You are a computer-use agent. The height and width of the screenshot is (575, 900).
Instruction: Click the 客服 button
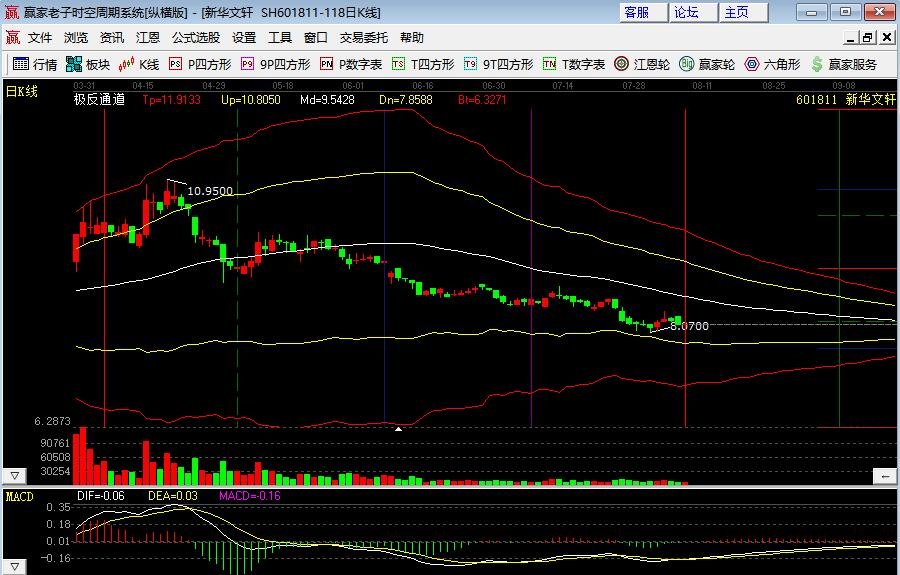643,13
